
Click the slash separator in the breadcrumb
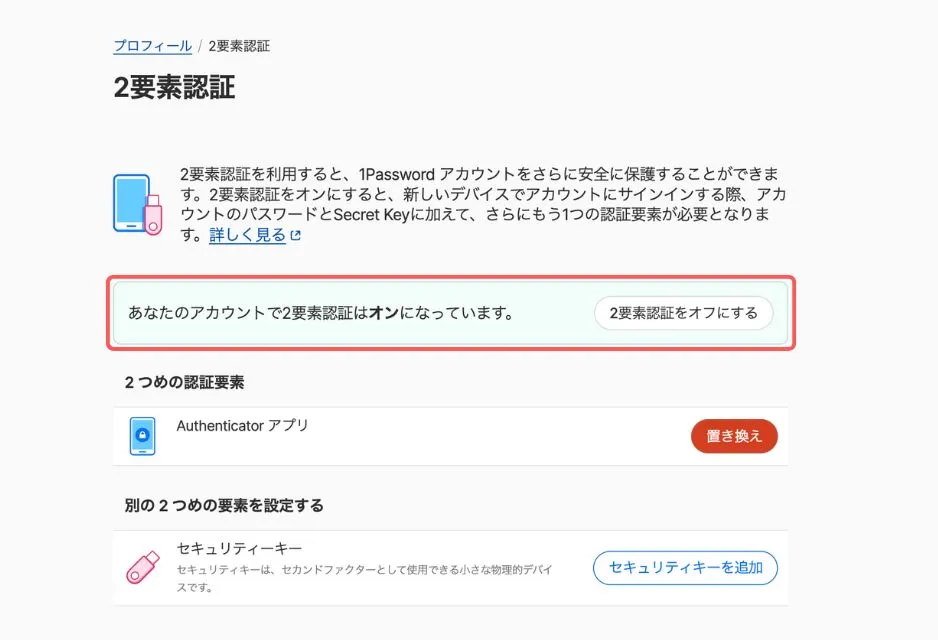point(200,46)
